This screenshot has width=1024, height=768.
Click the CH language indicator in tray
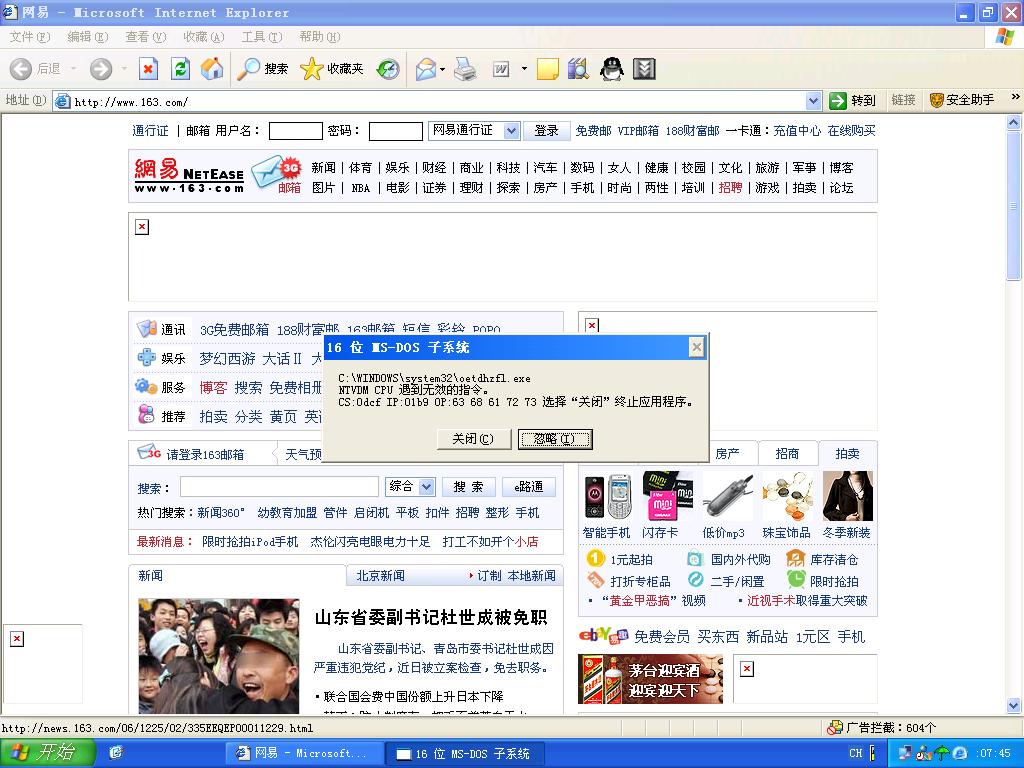pos(856,753)
